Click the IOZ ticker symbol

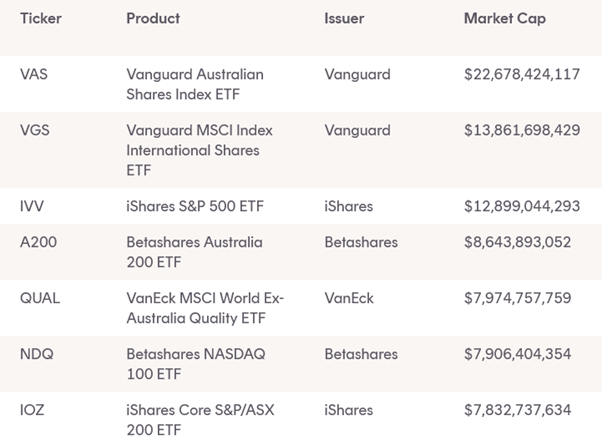pyautogui.click(x=33, y=410)
